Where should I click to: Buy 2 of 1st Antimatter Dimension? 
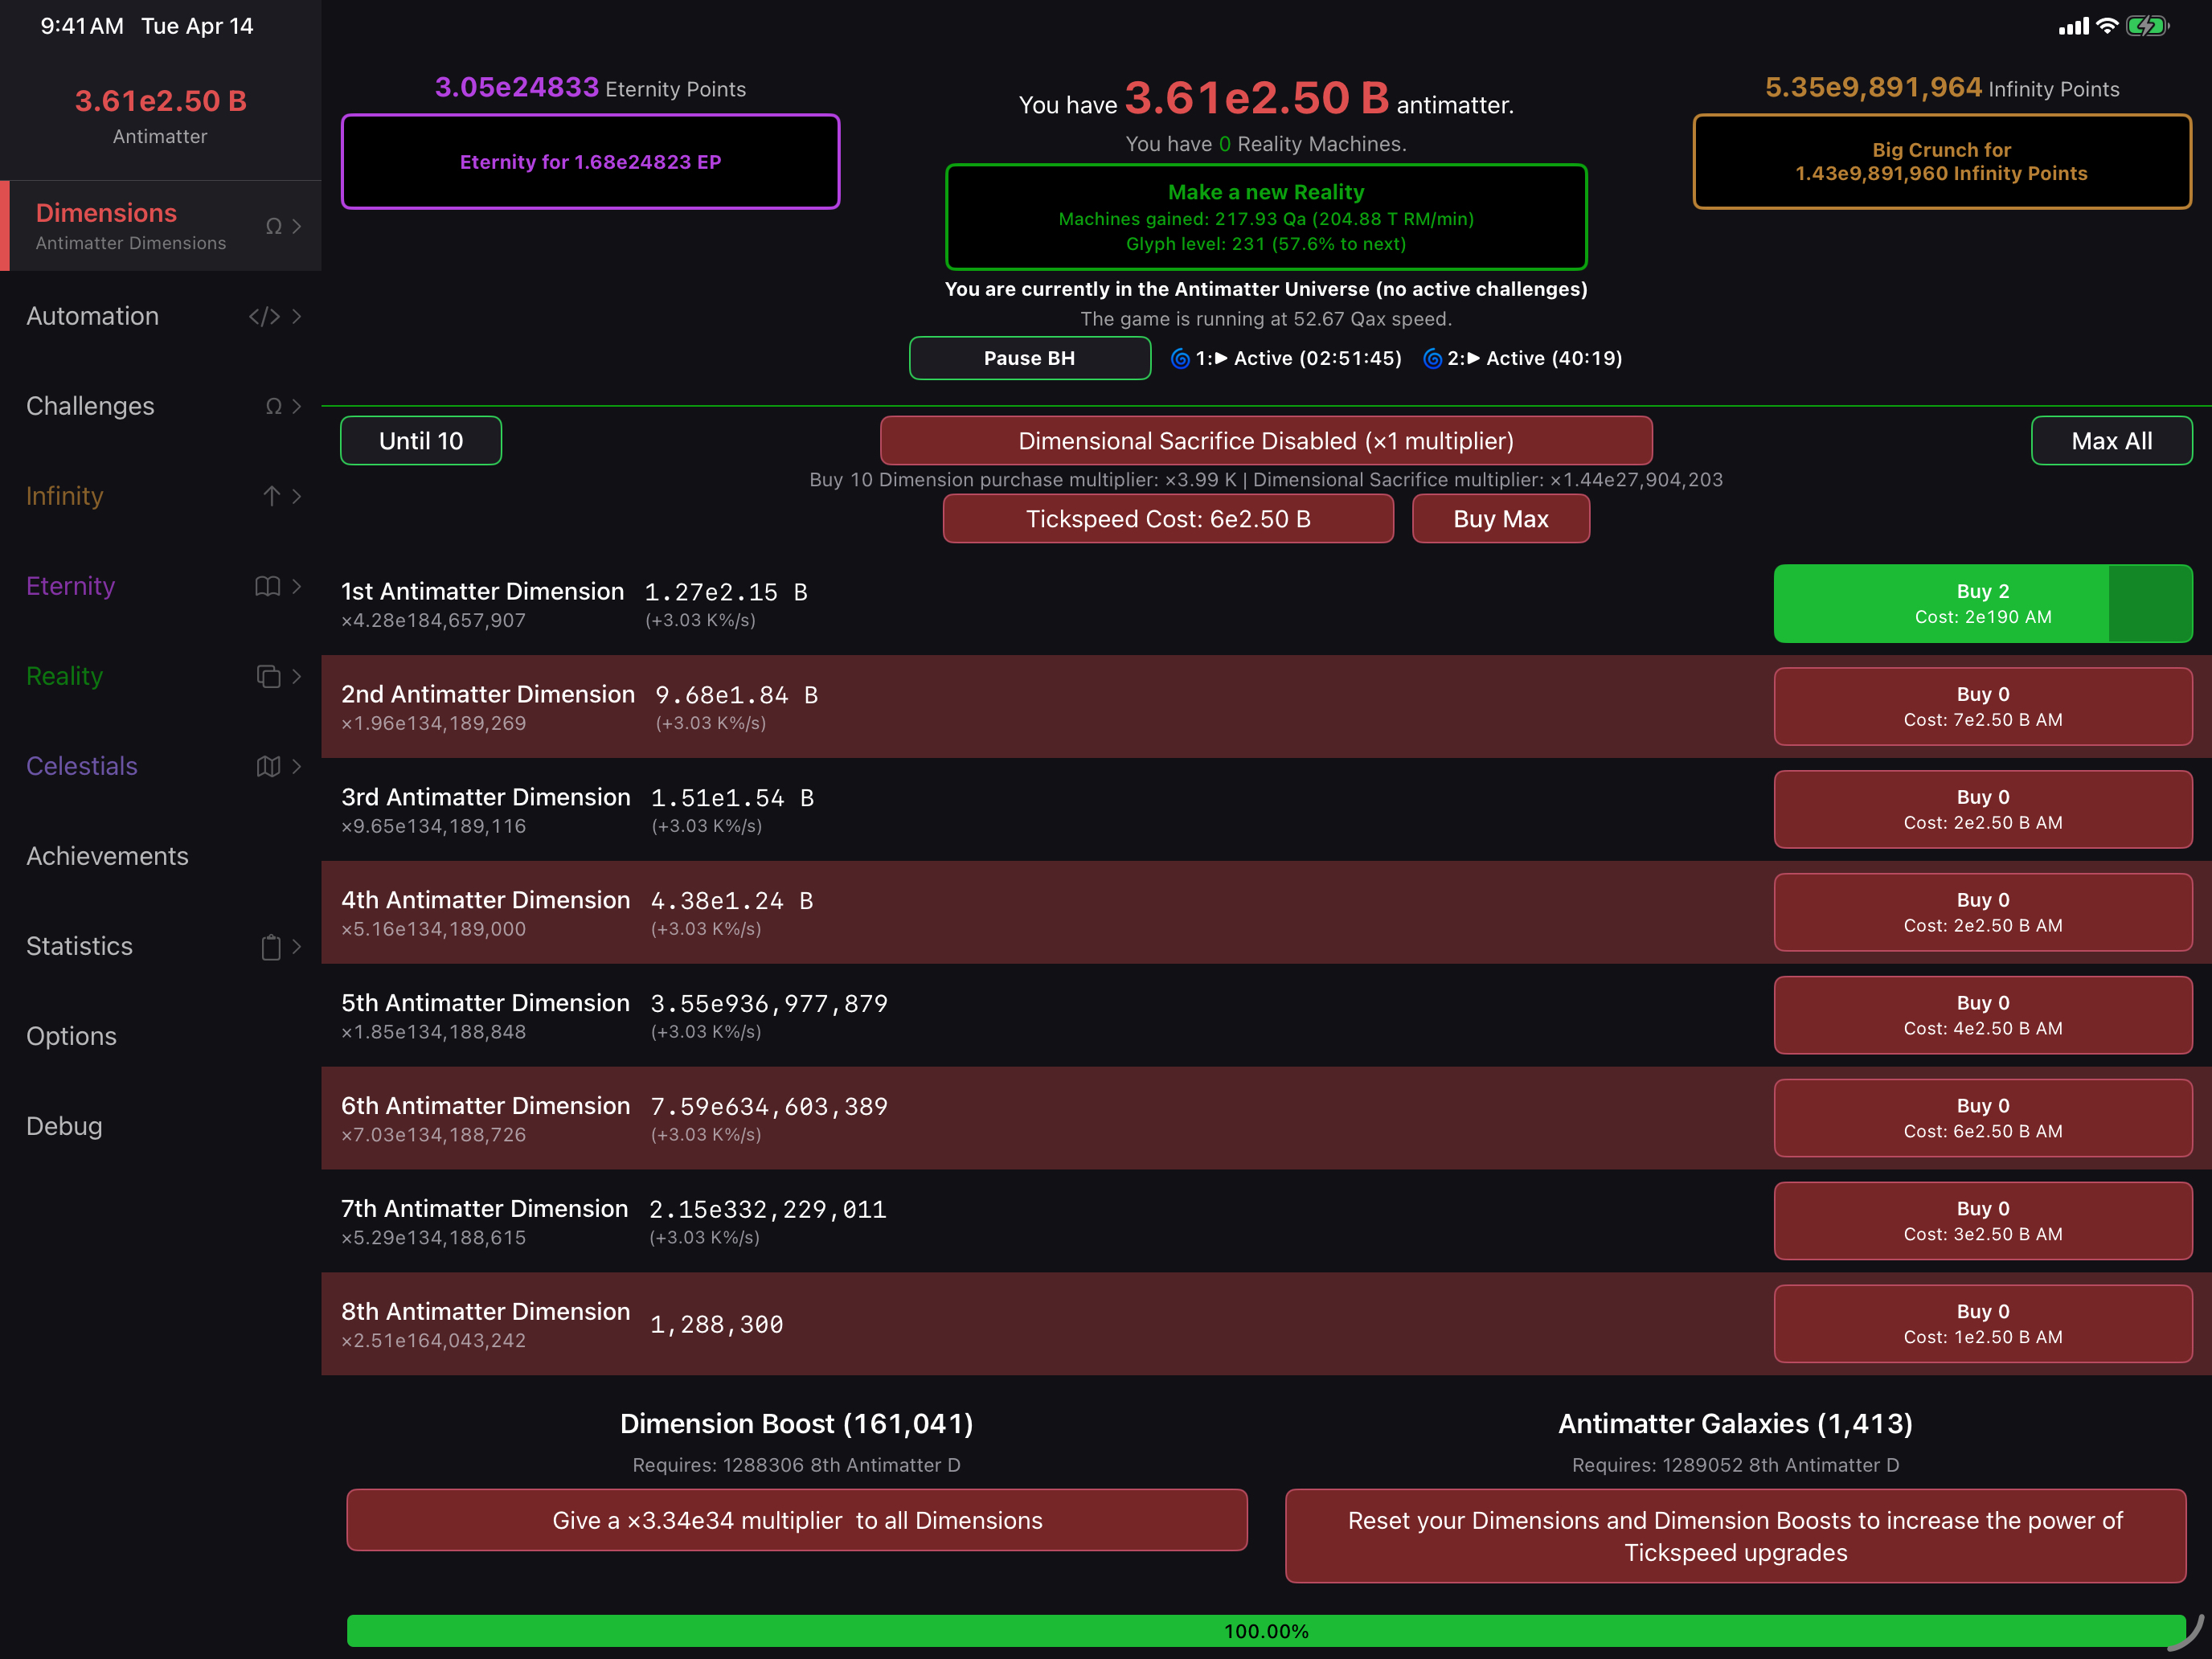coord(1983,603)
